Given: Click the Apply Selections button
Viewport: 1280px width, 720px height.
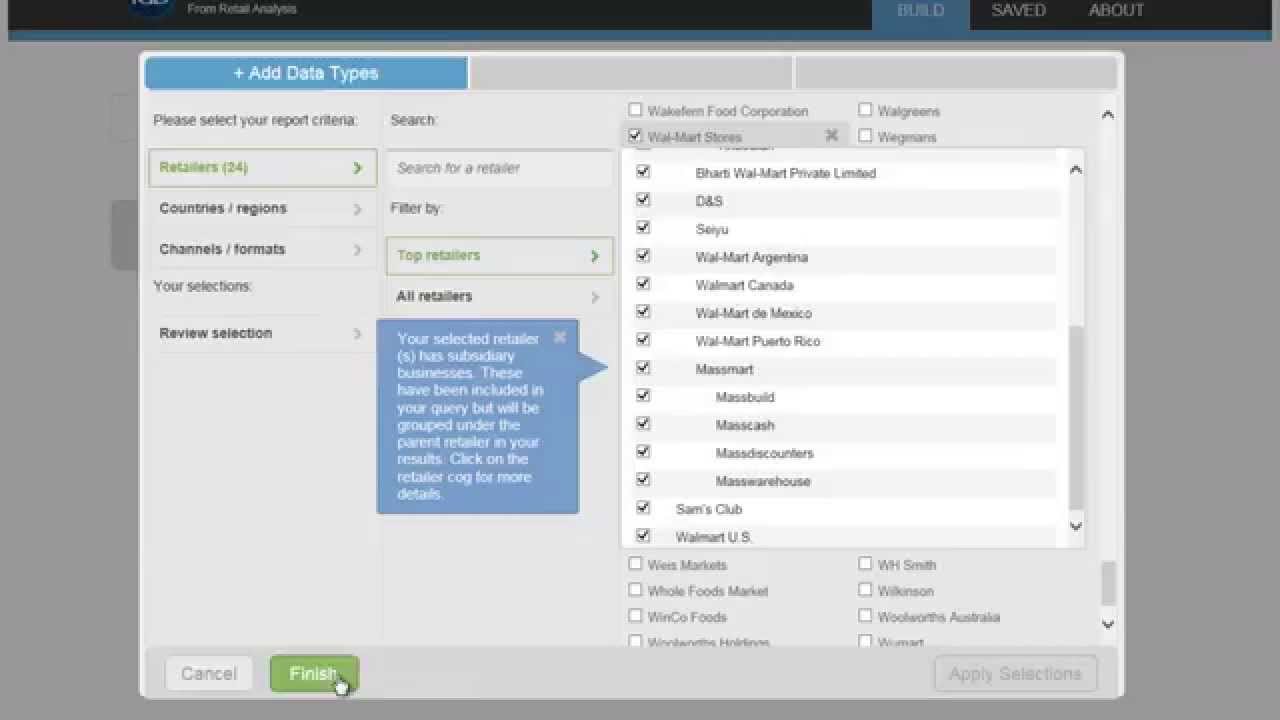Looking at the screenshot, I should pos(1015,673).
